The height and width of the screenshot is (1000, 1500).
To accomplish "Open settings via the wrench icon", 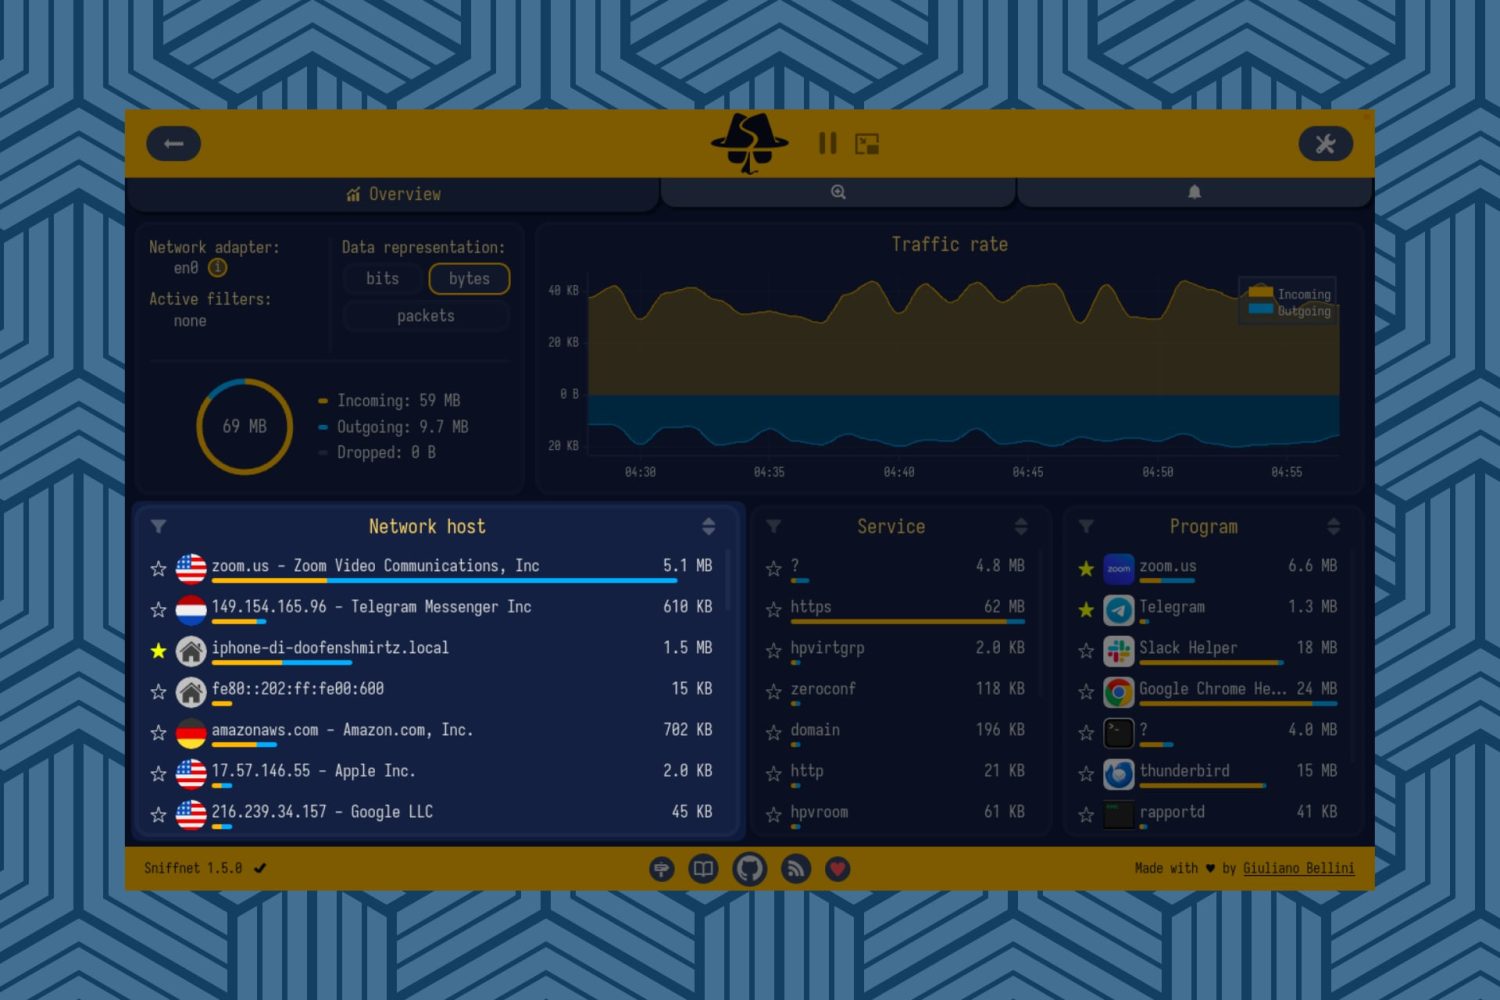I will (x=1325, y=144).
